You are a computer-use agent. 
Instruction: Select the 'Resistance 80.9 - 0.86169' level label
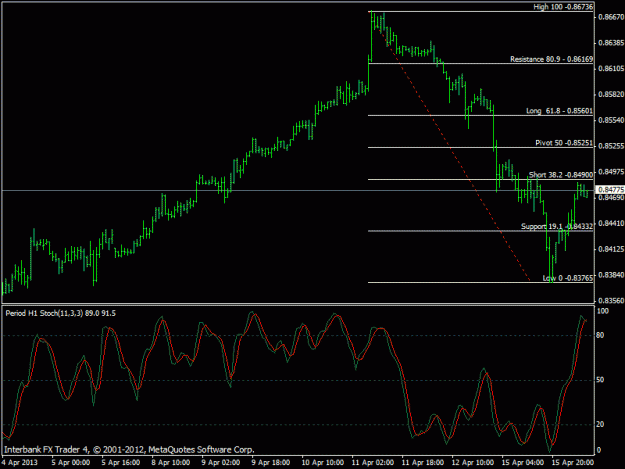(551, 59)
